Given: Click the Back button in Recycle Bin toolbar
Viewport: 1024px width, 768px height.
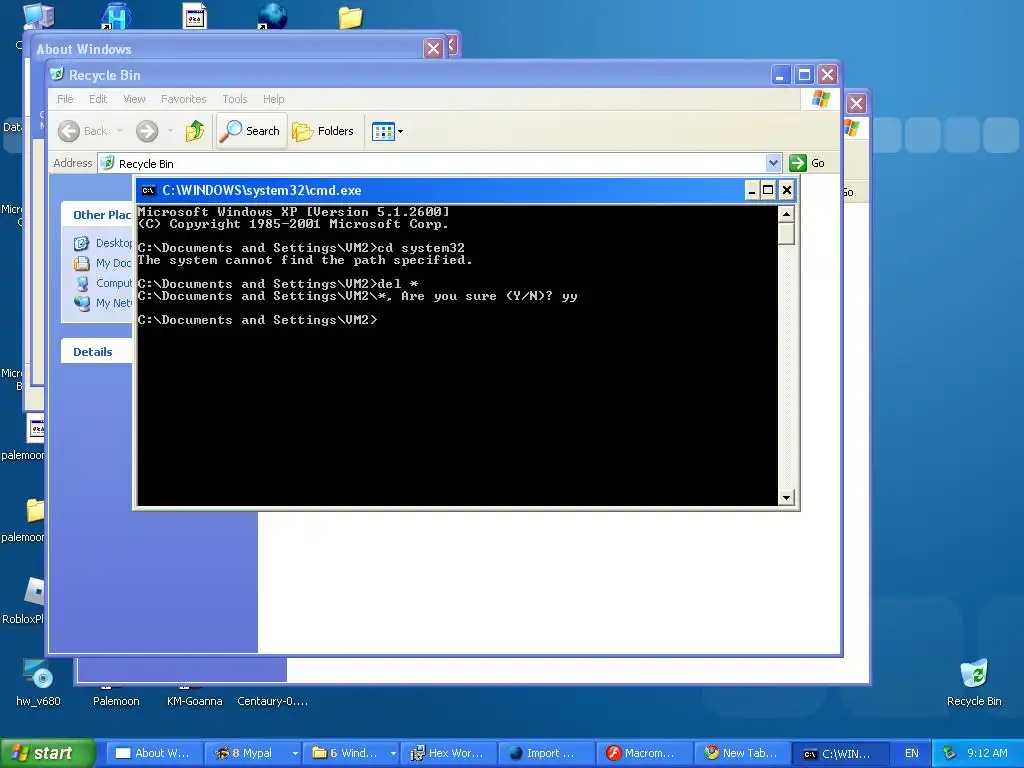Looking at the screenshot, I should (x=82, y=131).
